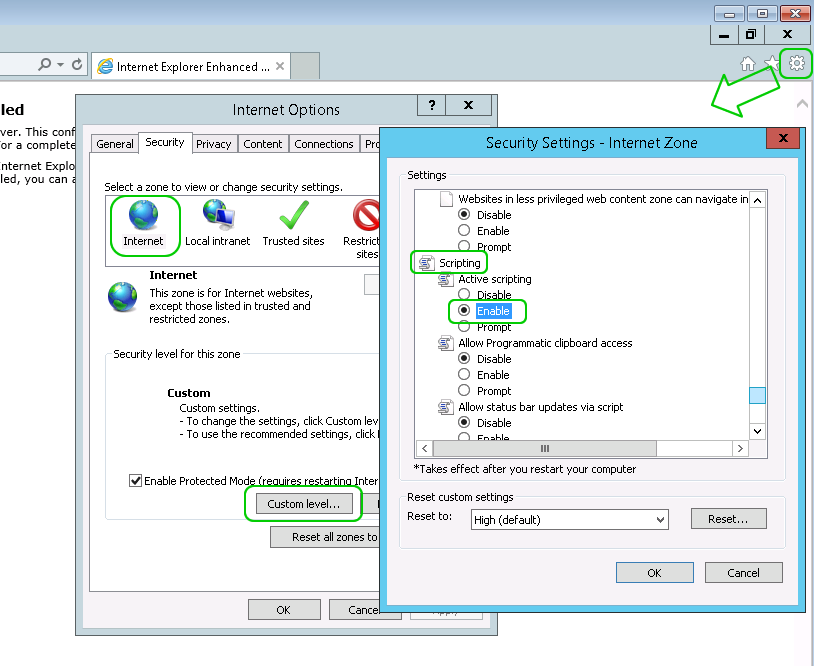The width and height of the screenshot is (814, 666).
Task: Select Enable for Programmatic clipboard access
Action: [x=464, y=374]
